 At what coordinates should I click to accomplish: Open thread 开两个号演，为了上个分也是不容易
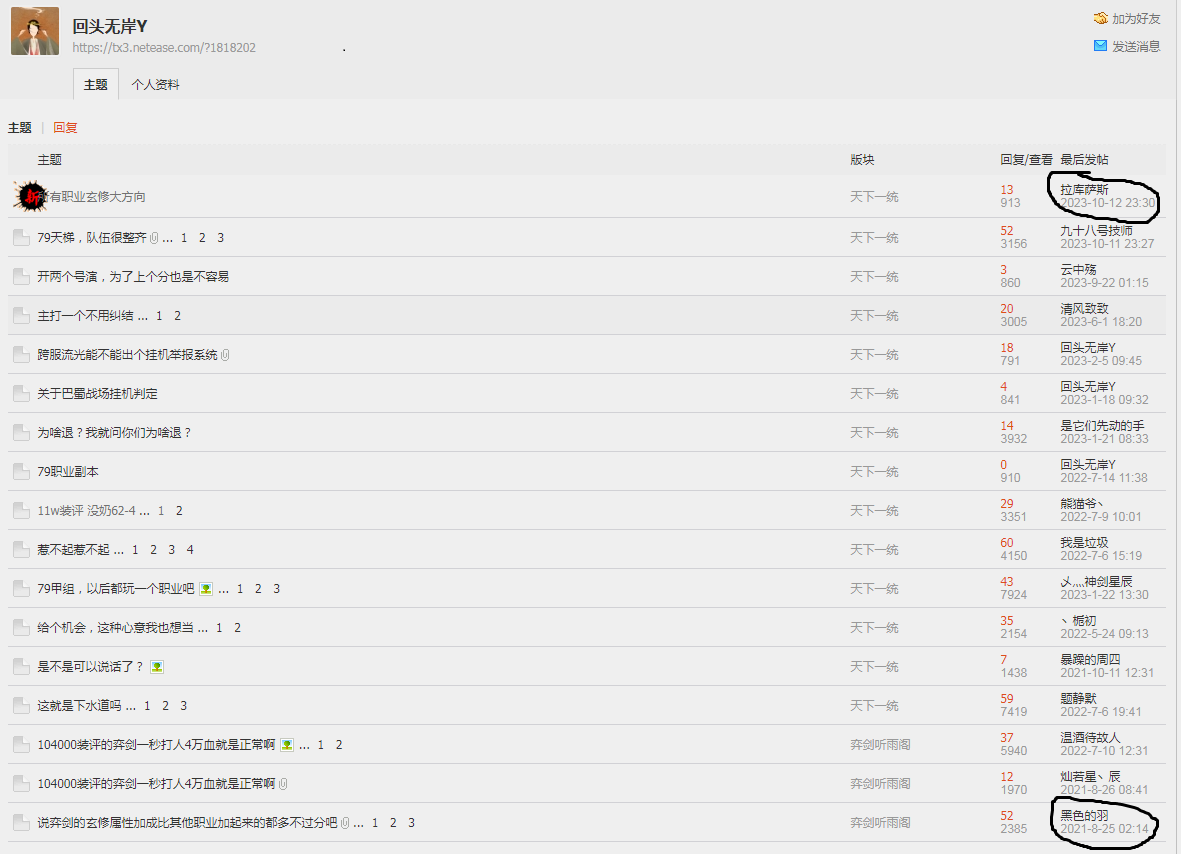(x=133, y=277)
